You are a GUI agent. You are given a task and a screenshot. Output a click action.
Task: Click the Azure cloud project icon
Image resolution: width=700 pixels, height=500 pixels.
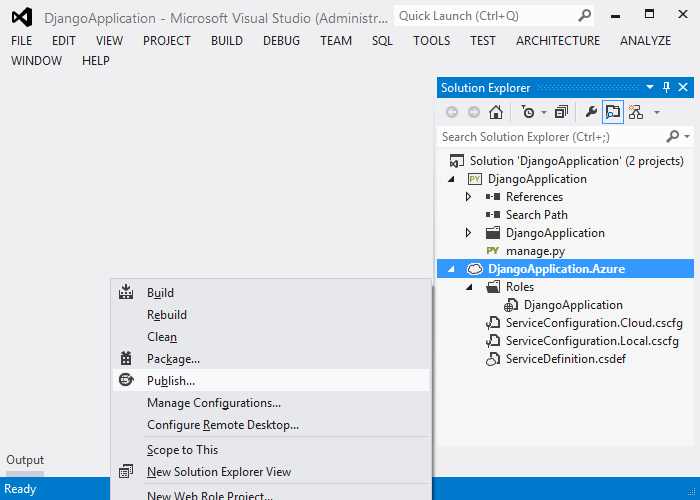tap(475, 269)
